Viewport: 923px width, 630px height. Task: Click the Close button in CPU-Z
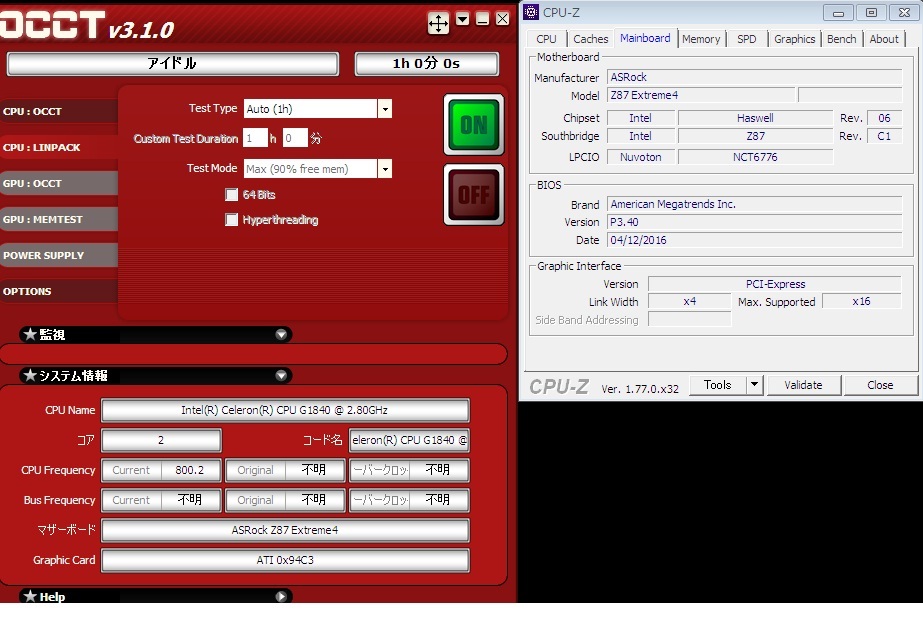point(880,385)
